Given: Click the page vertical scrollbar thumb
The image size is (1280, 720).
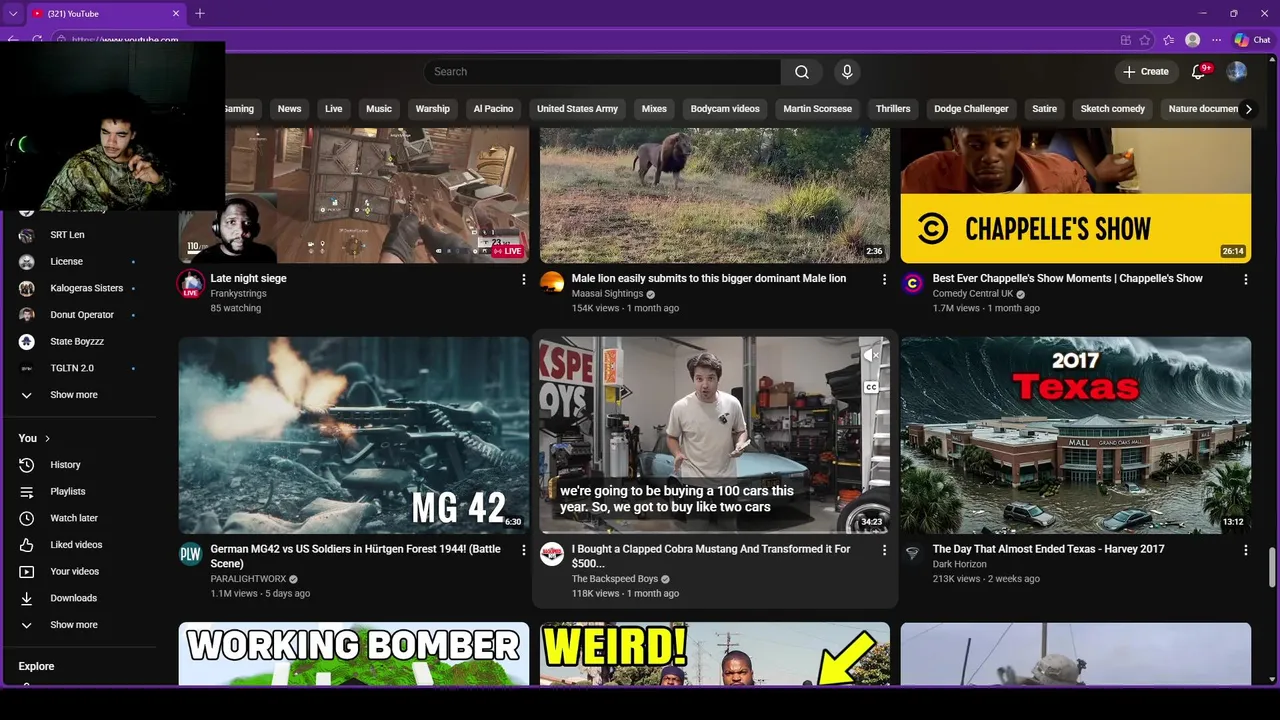Looking at the screenshot, I should pyautogui.click(x=1272, y=568).
